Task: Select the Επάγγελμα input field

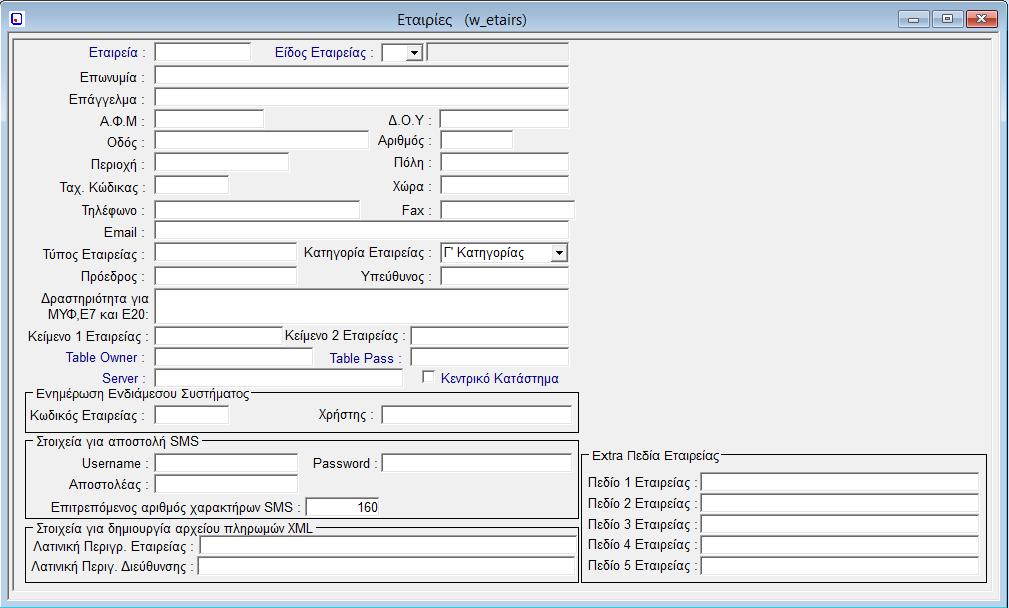Action: (x=362, y=98)
